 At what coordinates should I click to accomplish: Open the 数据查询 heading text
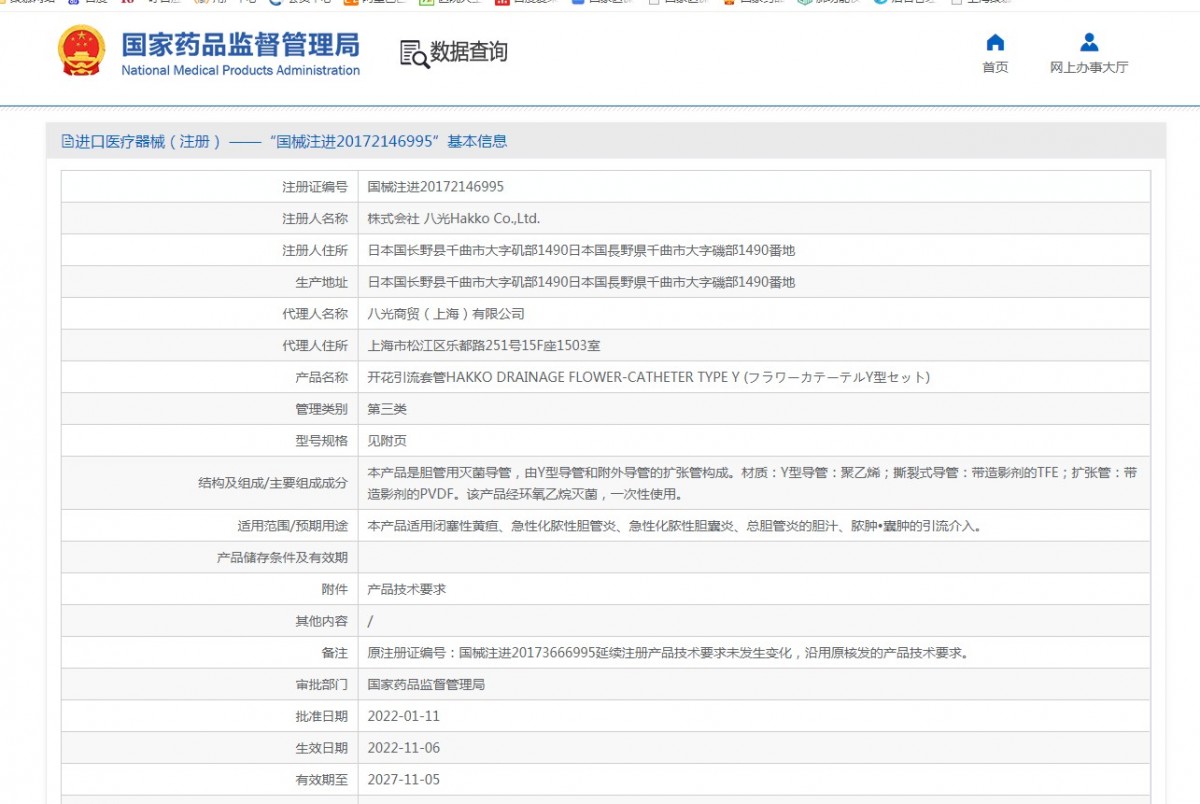click(x=469, y=52)
